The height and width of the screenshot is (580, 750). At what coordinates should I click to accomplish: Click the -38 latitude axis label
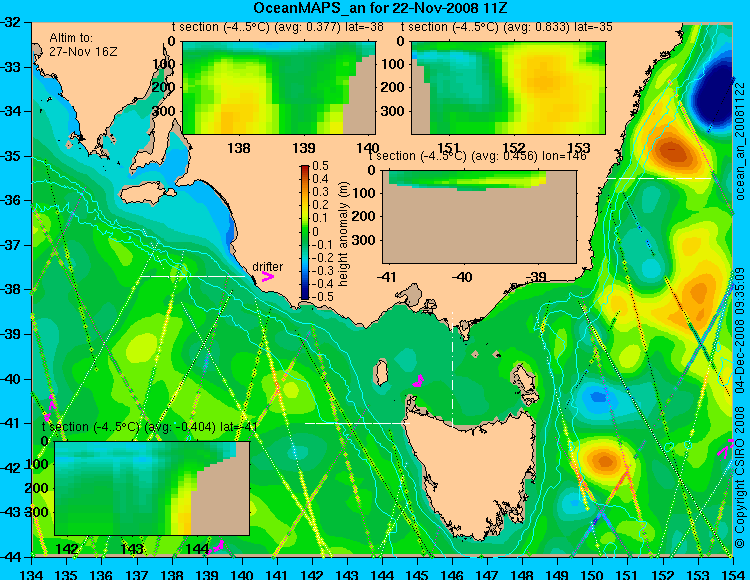(11, 289)
